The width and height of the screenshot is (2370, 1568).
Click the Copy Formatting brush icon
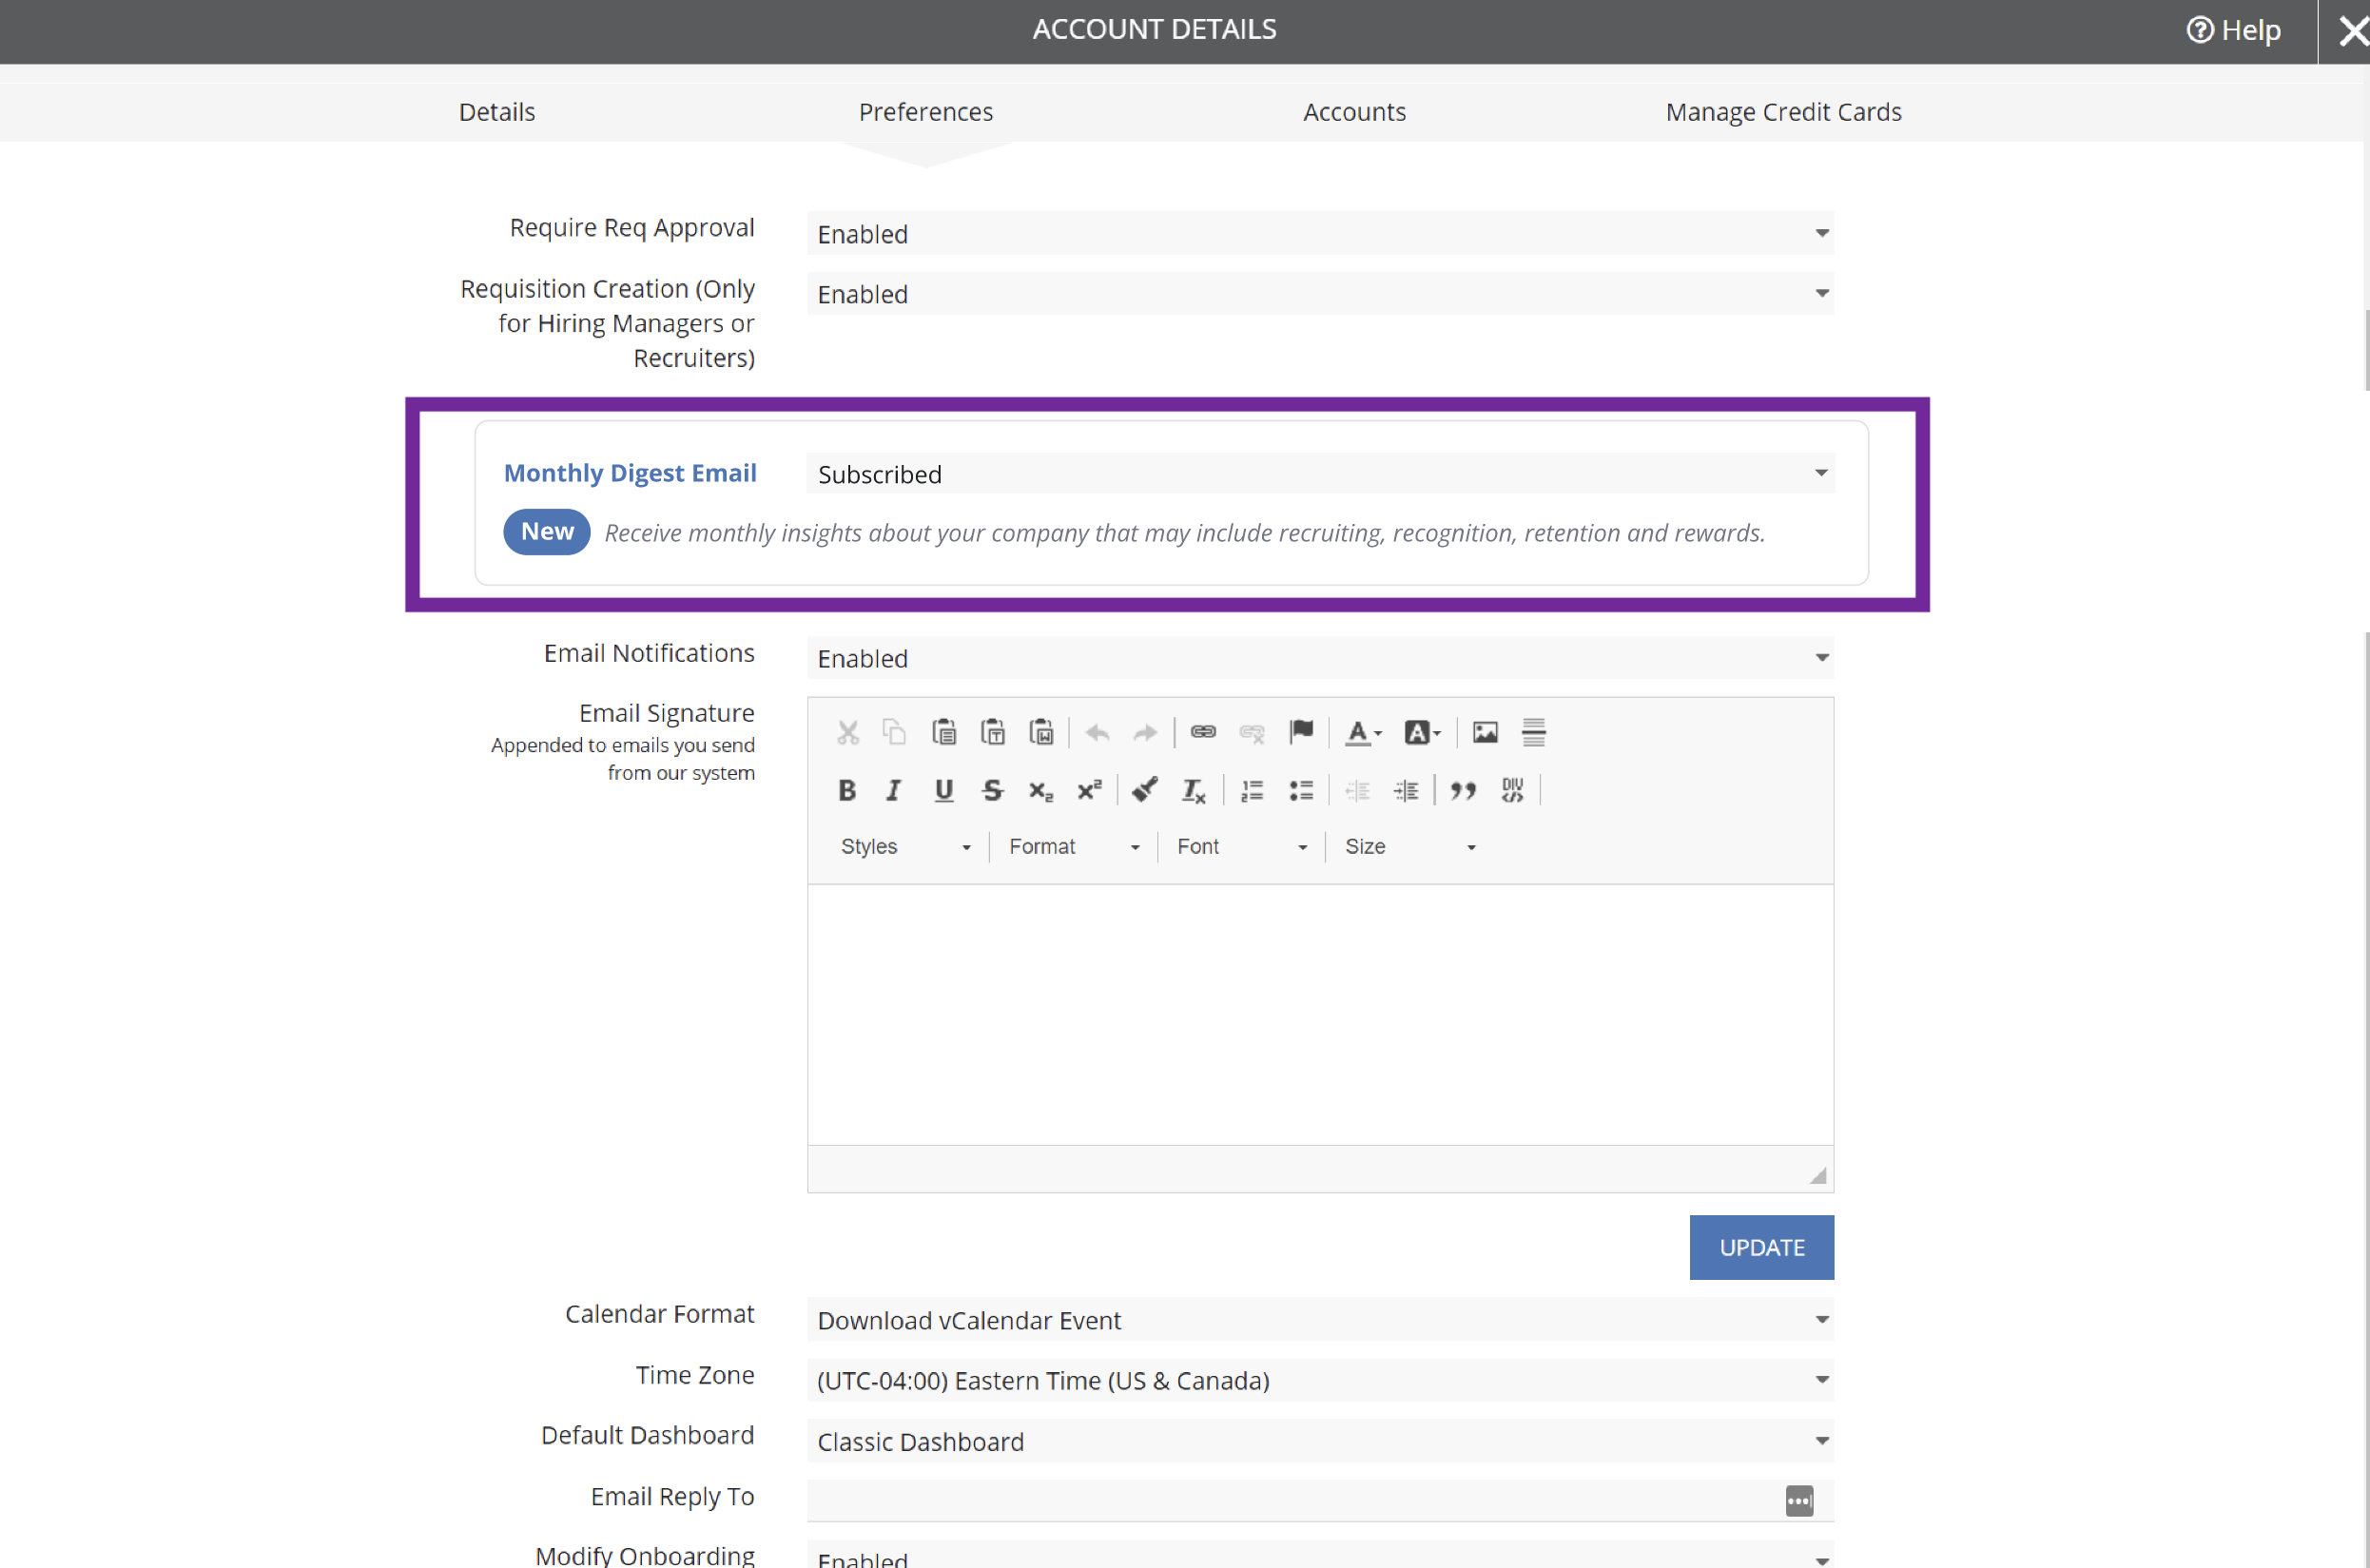pos(1146,791)
